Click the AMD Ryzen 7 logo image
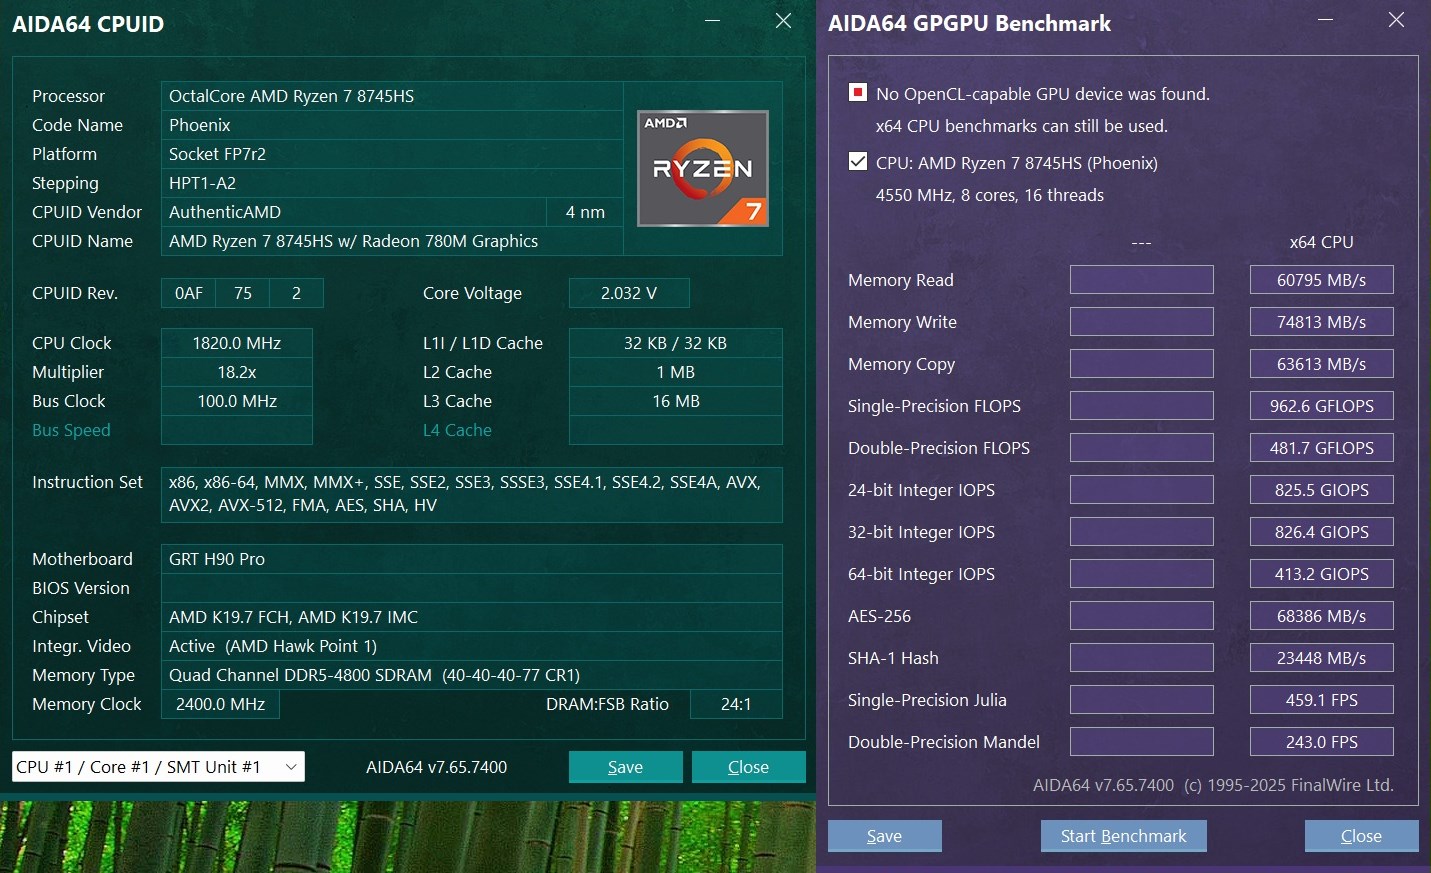 pos(703,168)
